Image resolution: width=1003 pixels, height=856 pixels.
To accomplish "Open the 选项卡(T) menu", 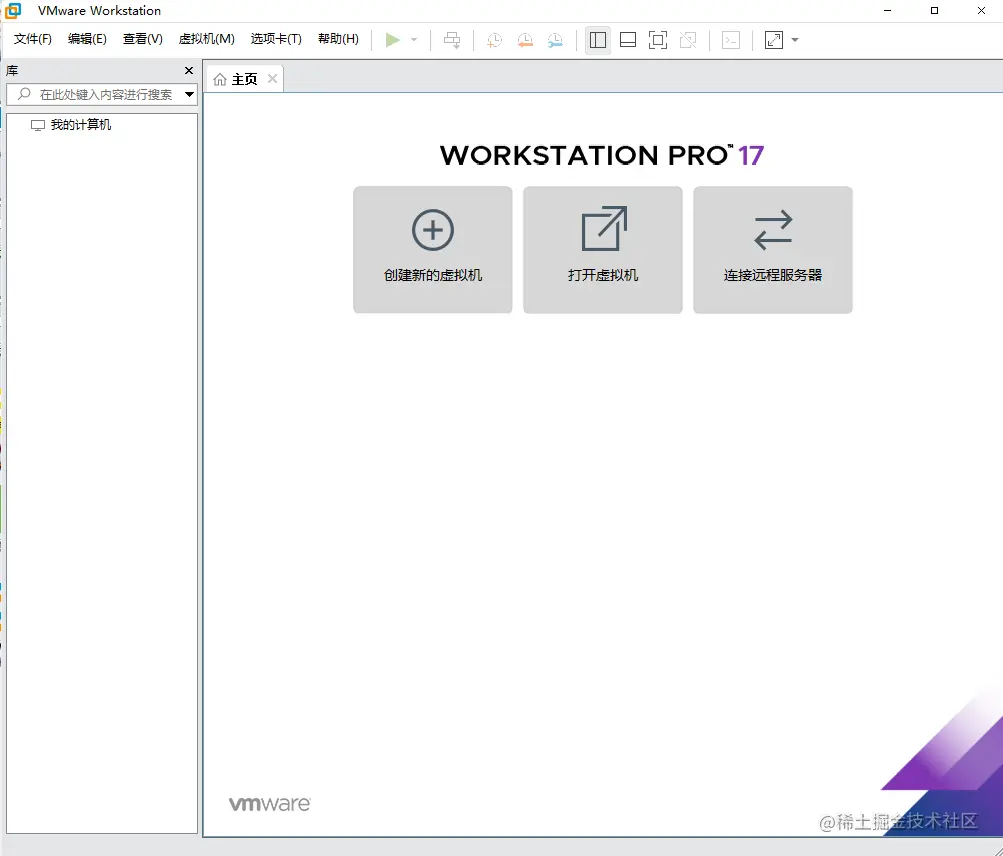I will [276, 39].
